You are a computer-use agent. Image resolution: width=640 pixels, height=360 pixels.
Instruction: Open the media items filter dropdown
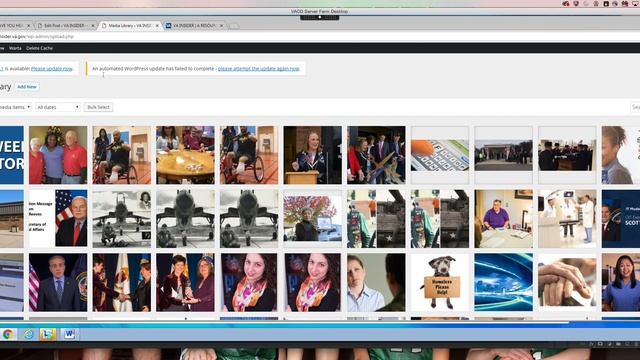[16, 107]
